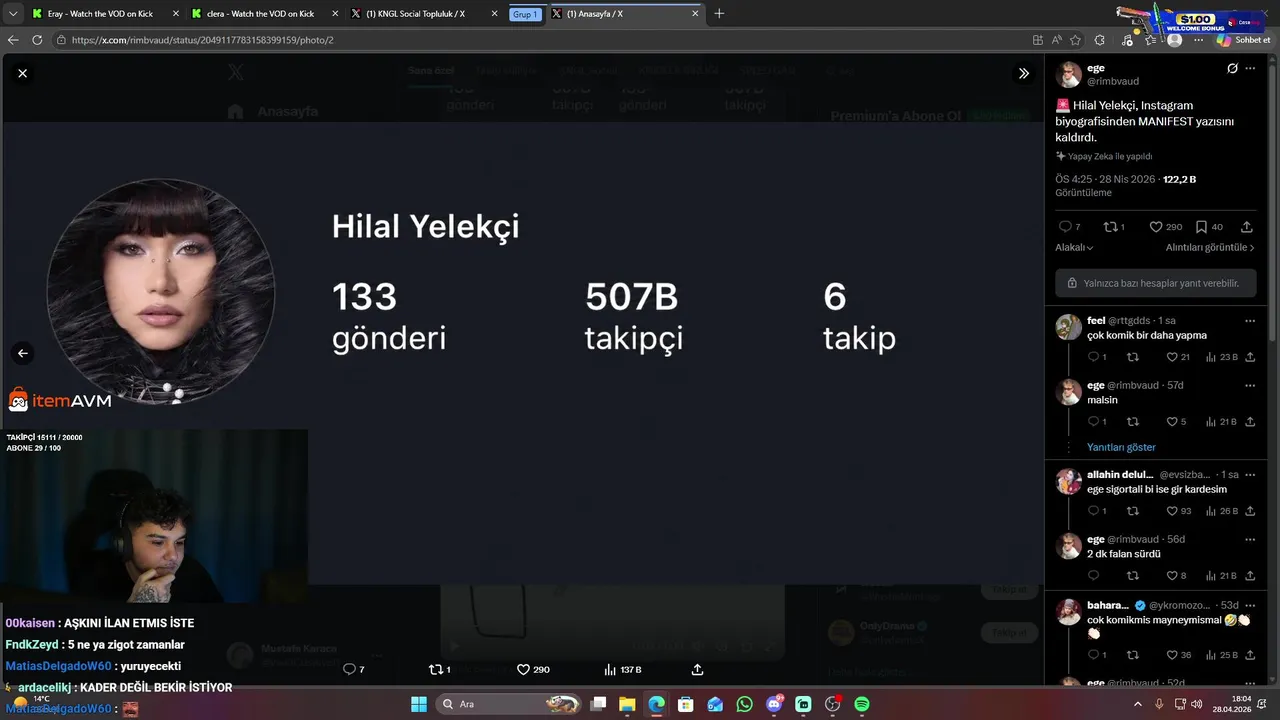Click repost icon under the photo

coord(435,669)
